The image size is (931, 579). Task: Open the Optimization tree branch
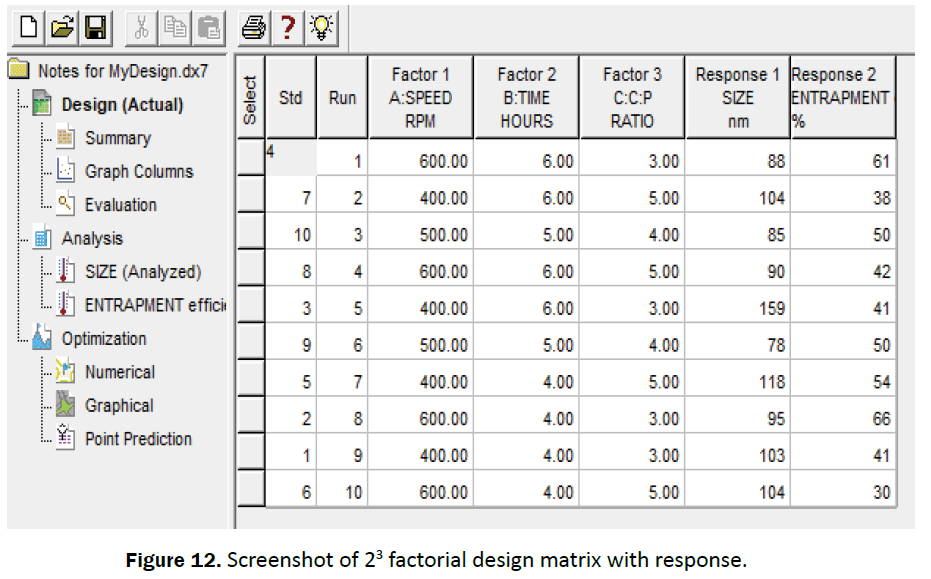pyautogui.click(x=104, y=339)
